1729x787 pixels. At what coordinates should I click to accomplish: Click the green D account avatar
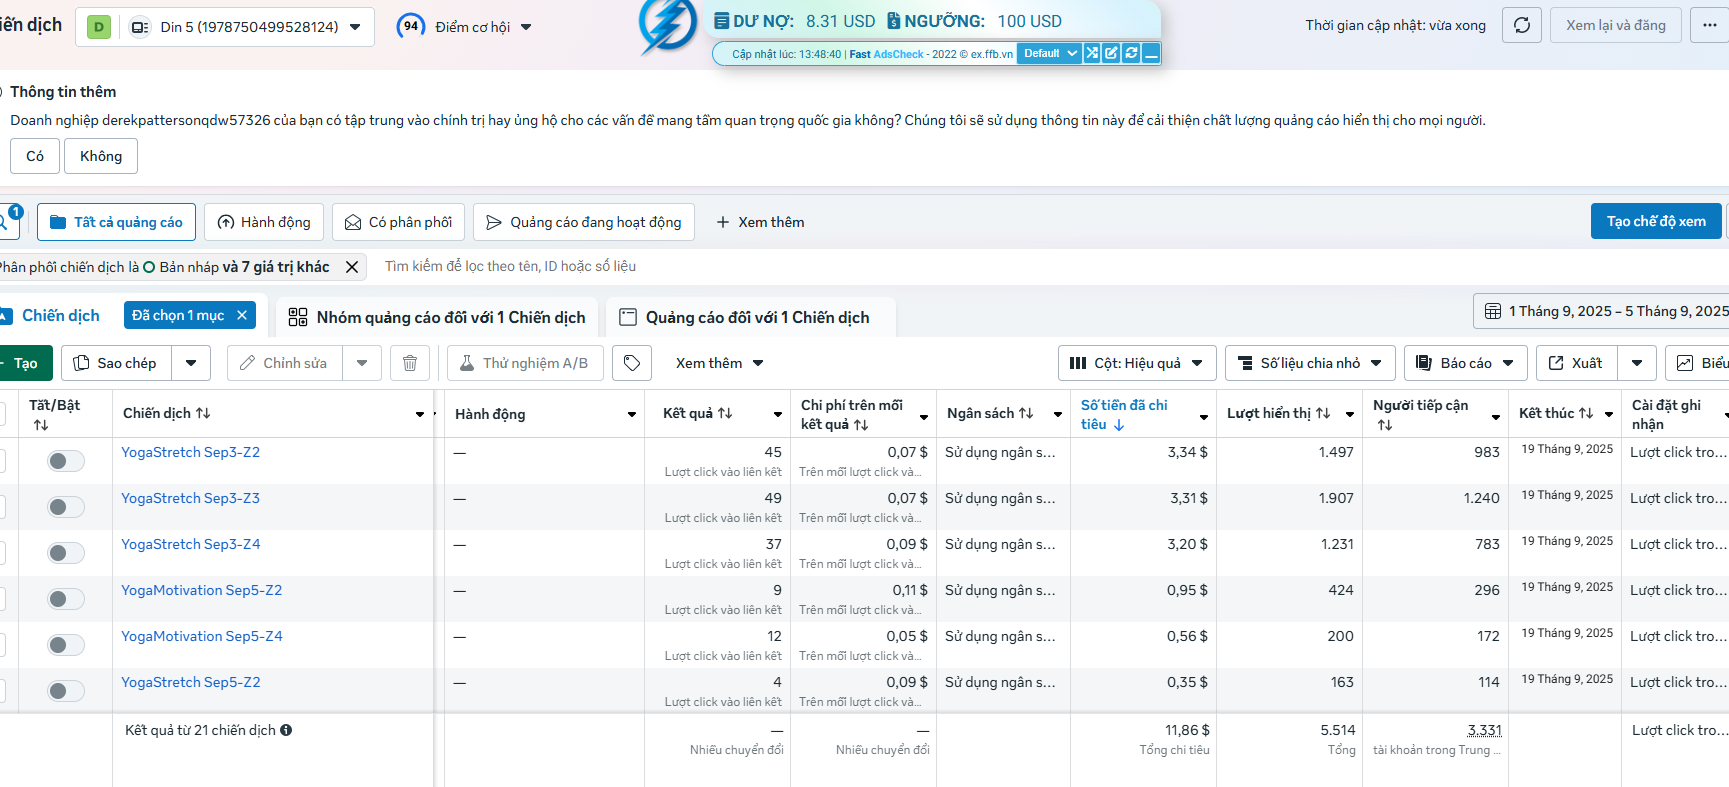click(x=99, y=27)
